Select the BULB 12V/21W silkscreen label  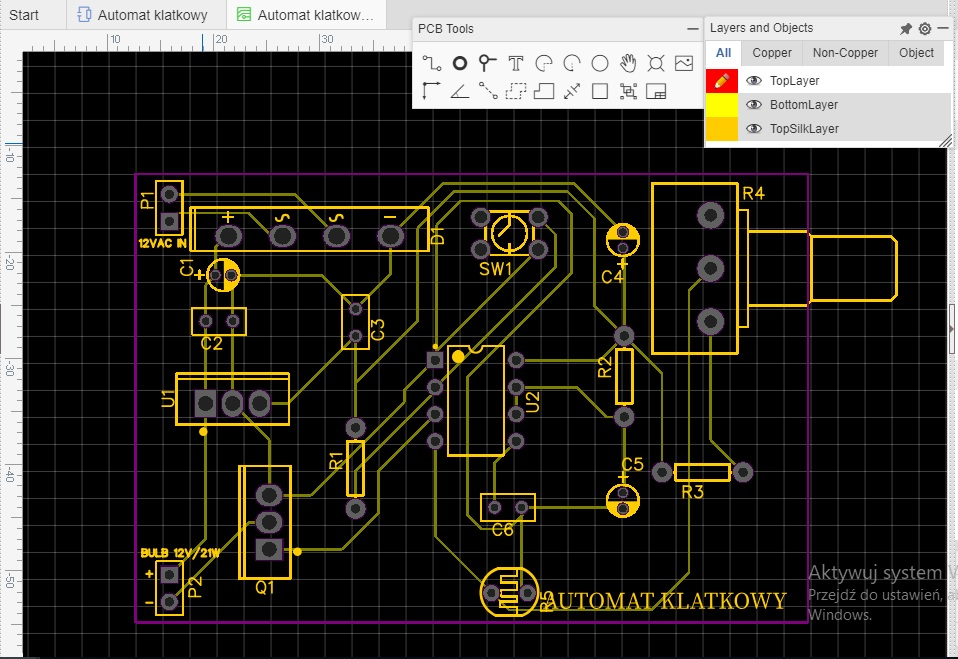[x=180, y=553]
